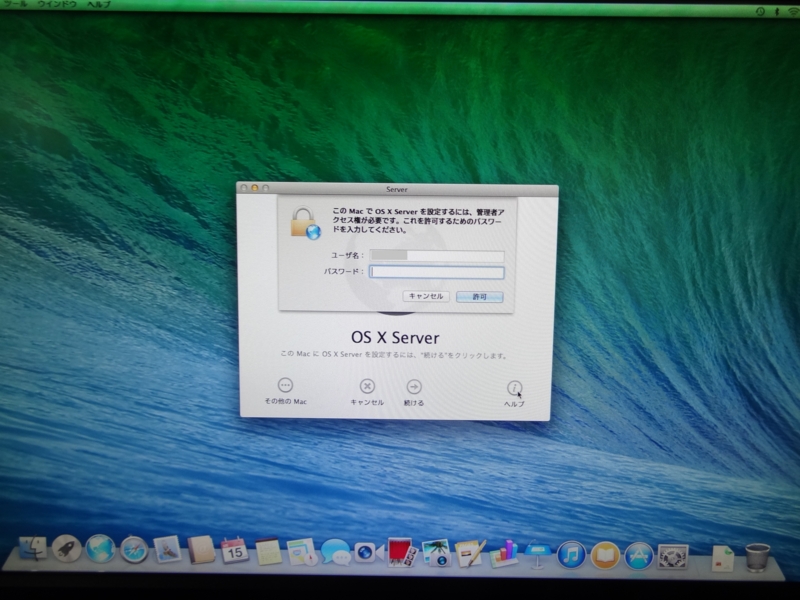
Task: Open Messages speech bubble icon
Action: (x=335, y=553)
